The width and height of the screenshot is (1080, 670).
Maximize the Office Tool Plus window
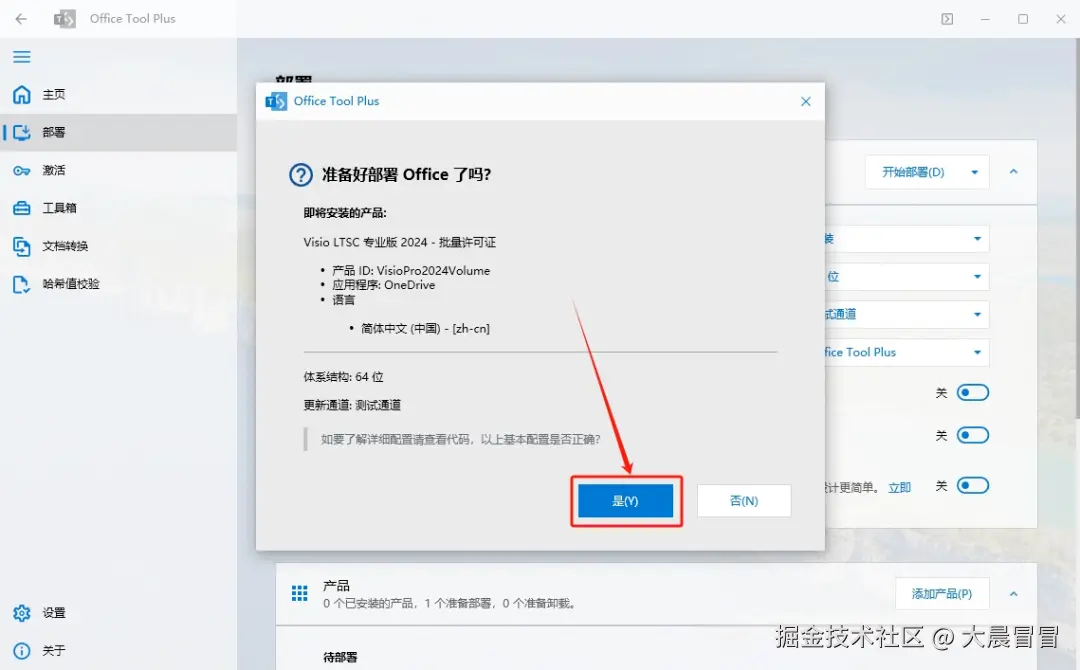[1023, 19]
